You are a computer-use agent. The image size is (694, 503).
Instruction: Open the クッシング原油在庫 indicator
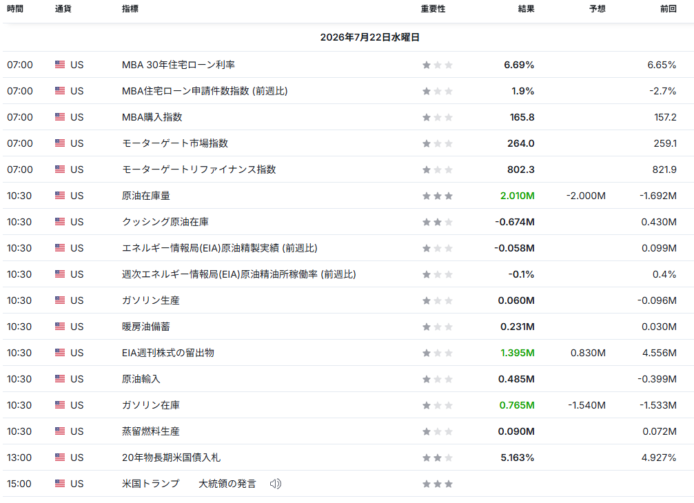click(165, 222)
